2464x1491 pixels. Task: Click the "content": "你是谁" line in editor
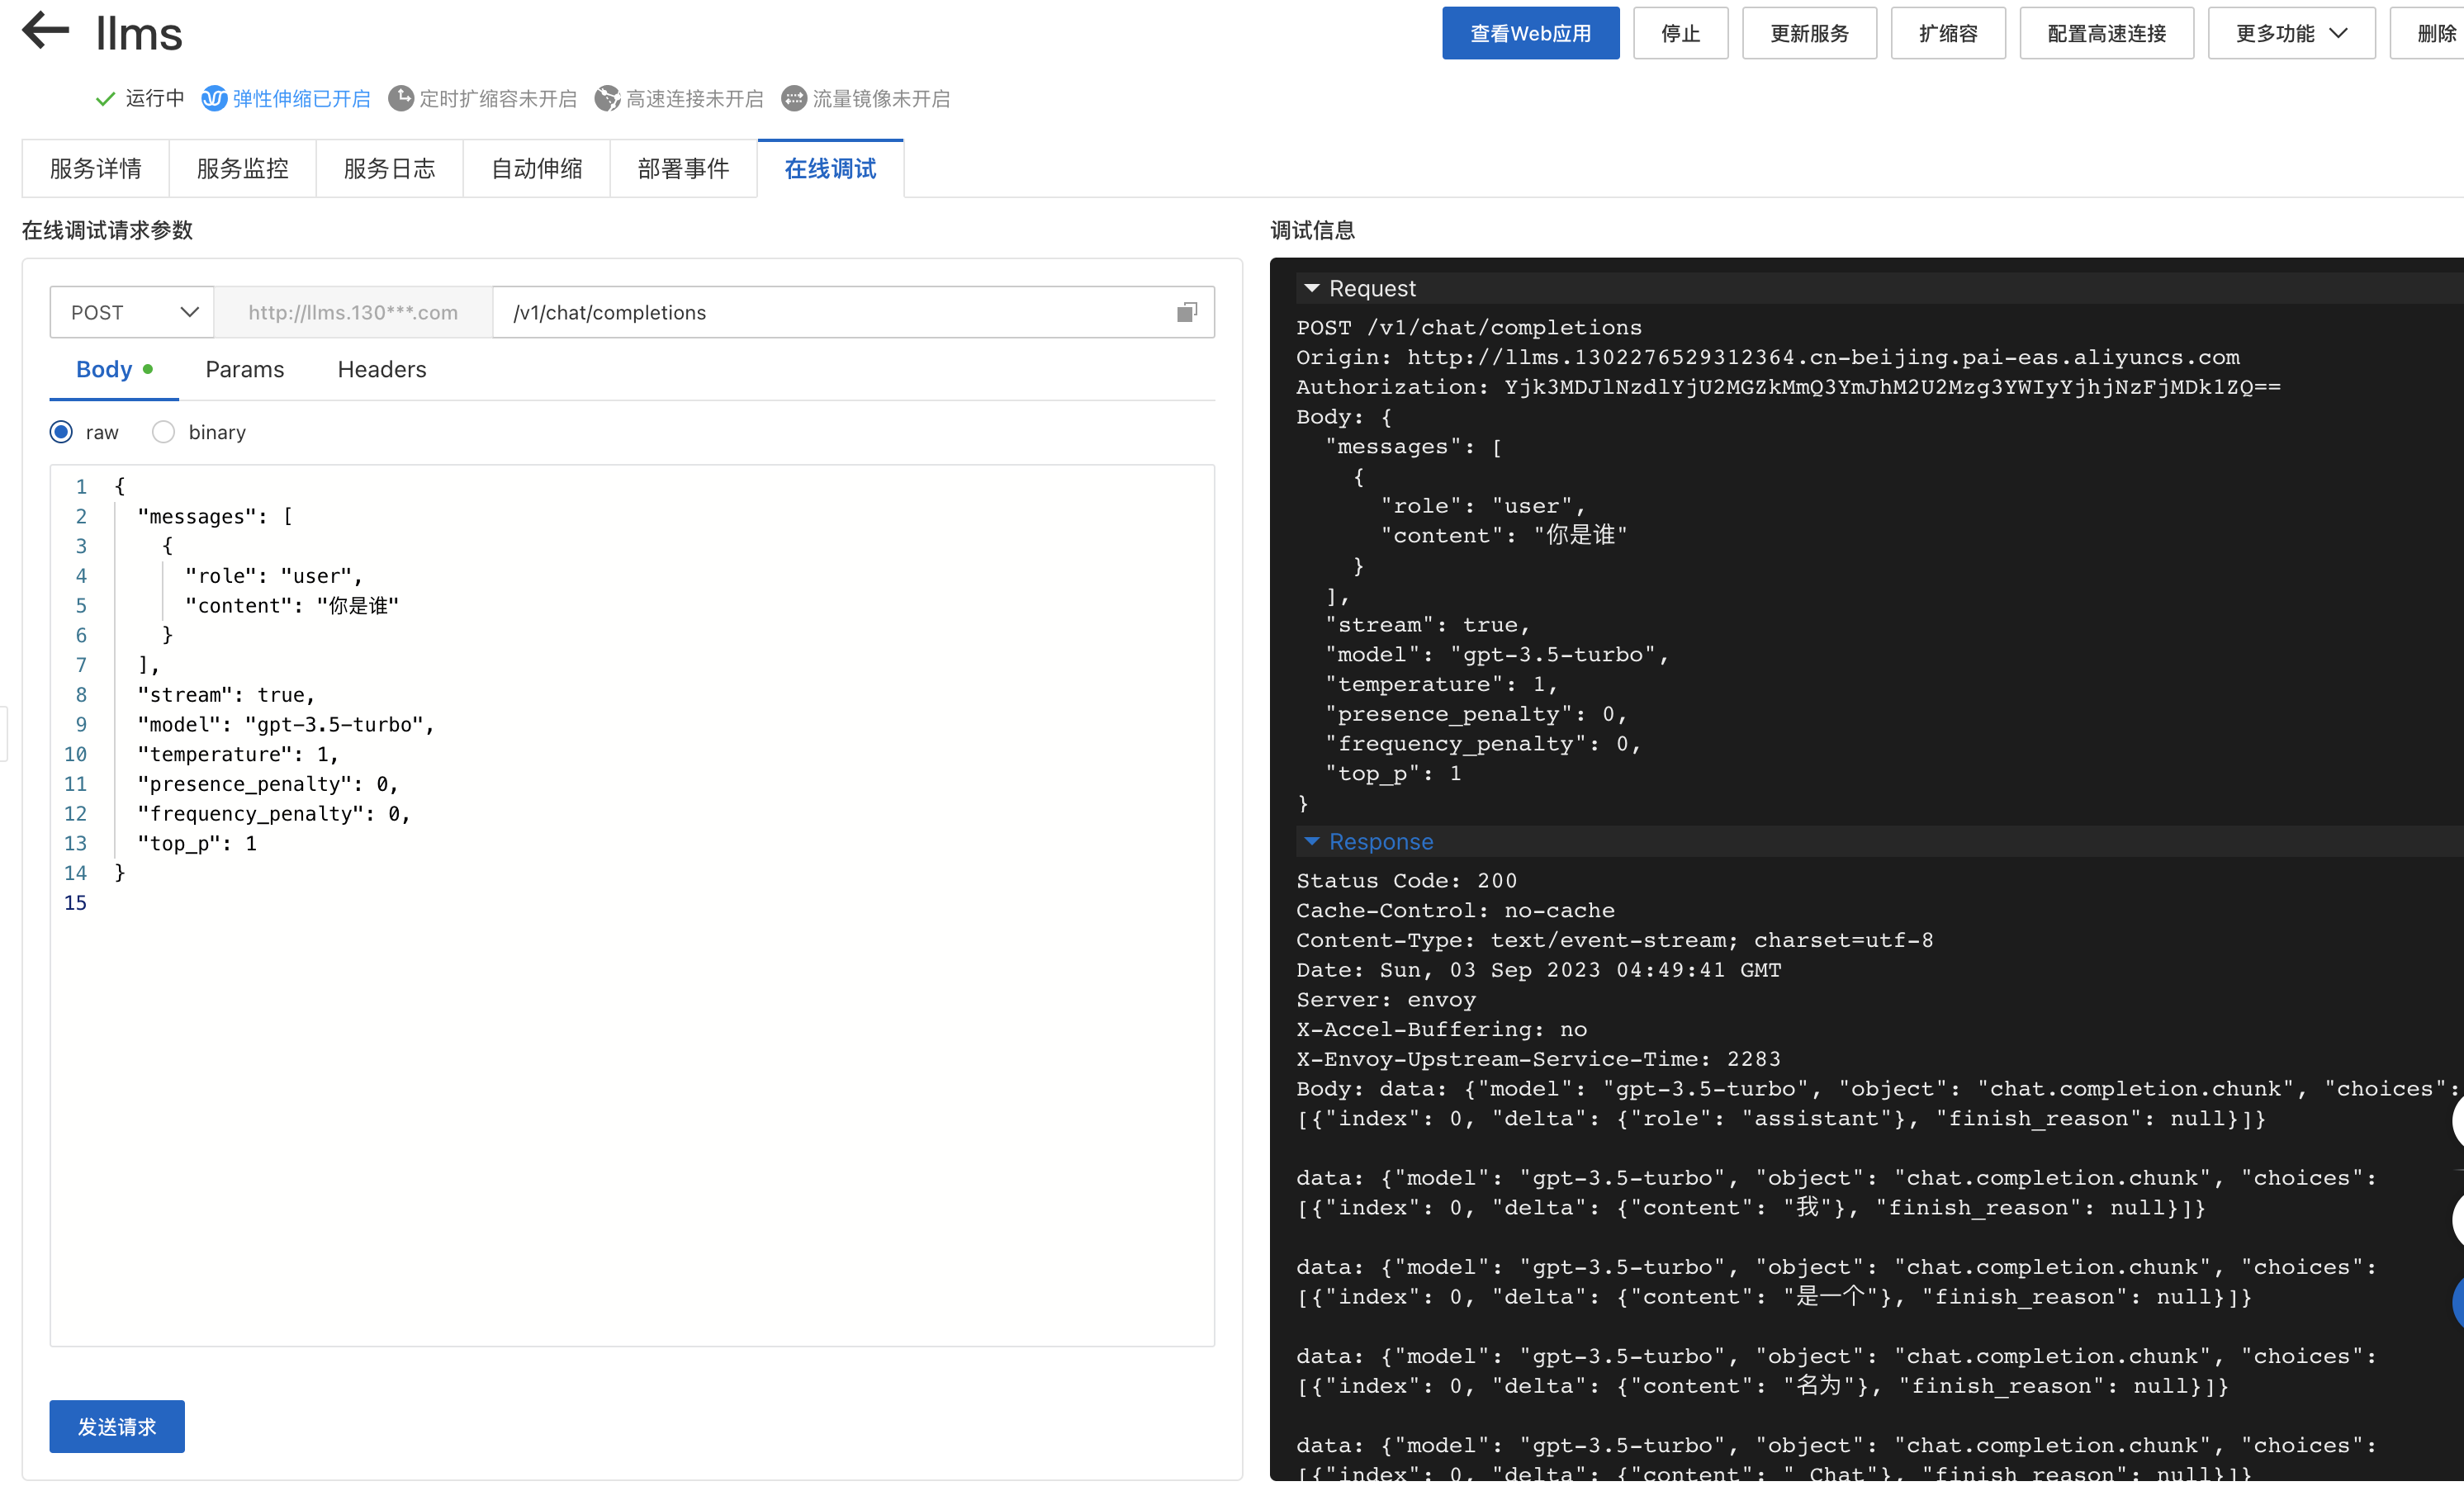point(292,605)
